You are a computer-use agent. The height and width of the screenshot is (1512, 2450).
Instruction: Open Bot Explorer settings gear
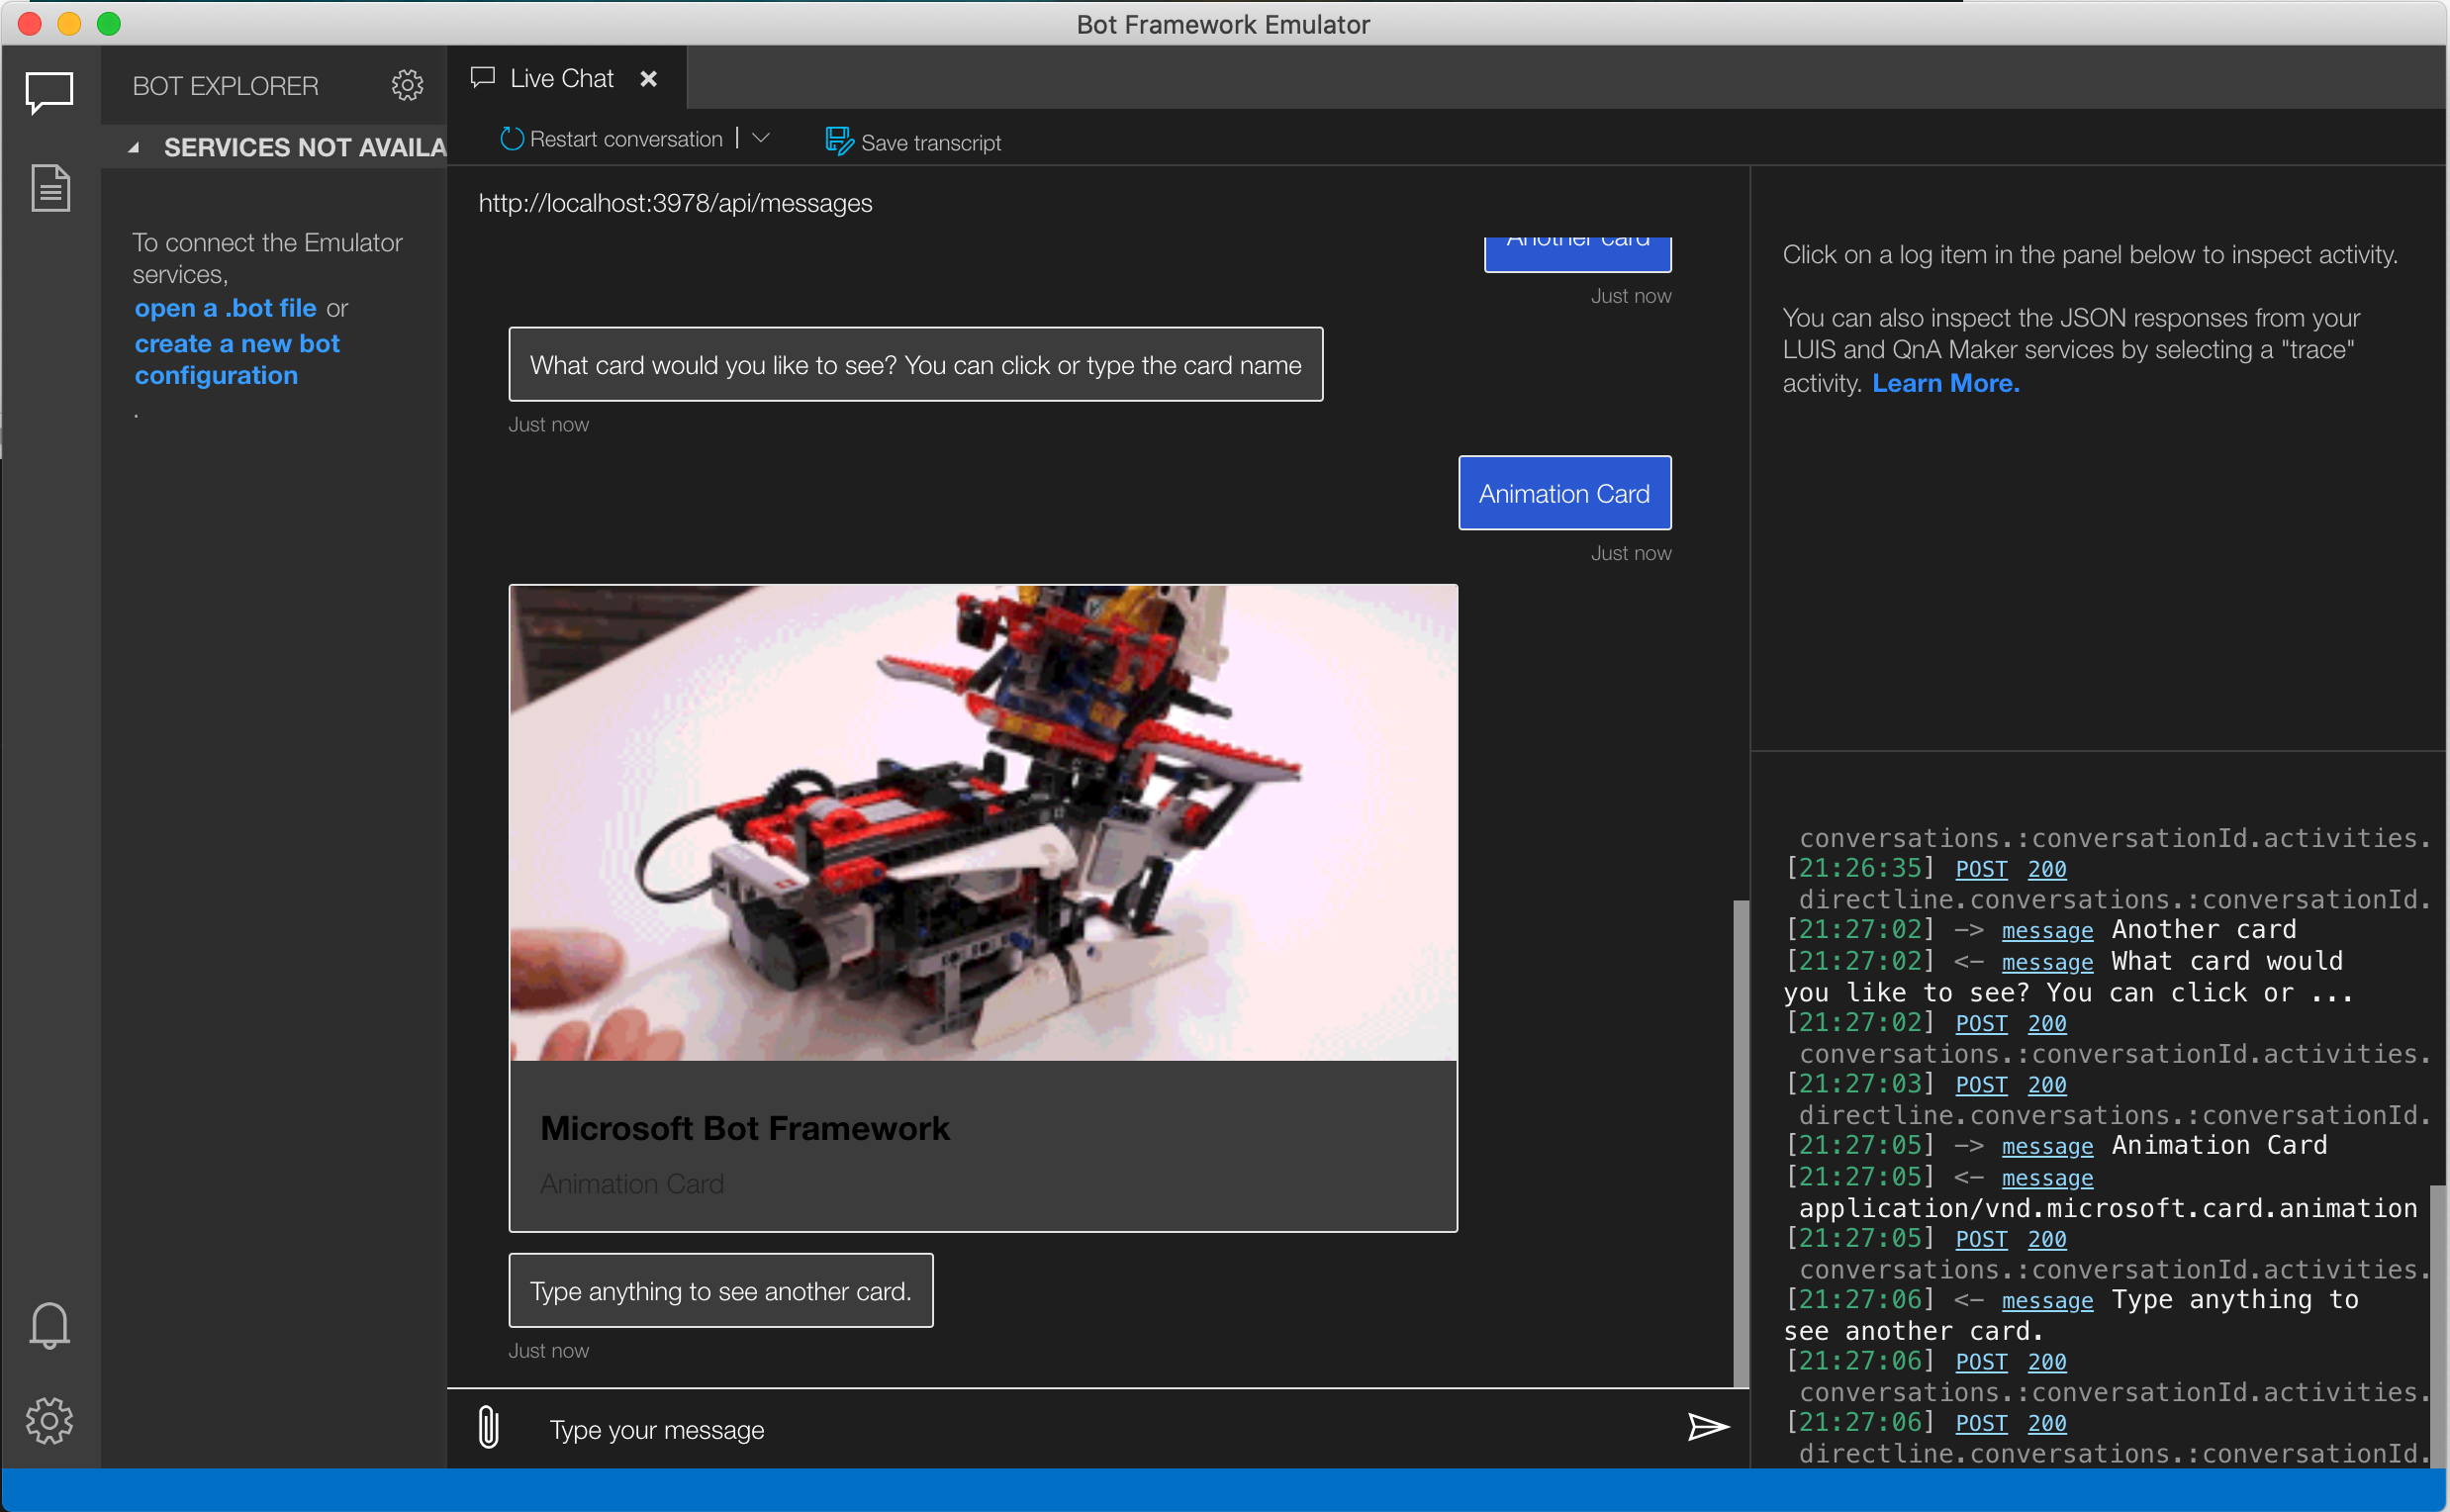407,85
